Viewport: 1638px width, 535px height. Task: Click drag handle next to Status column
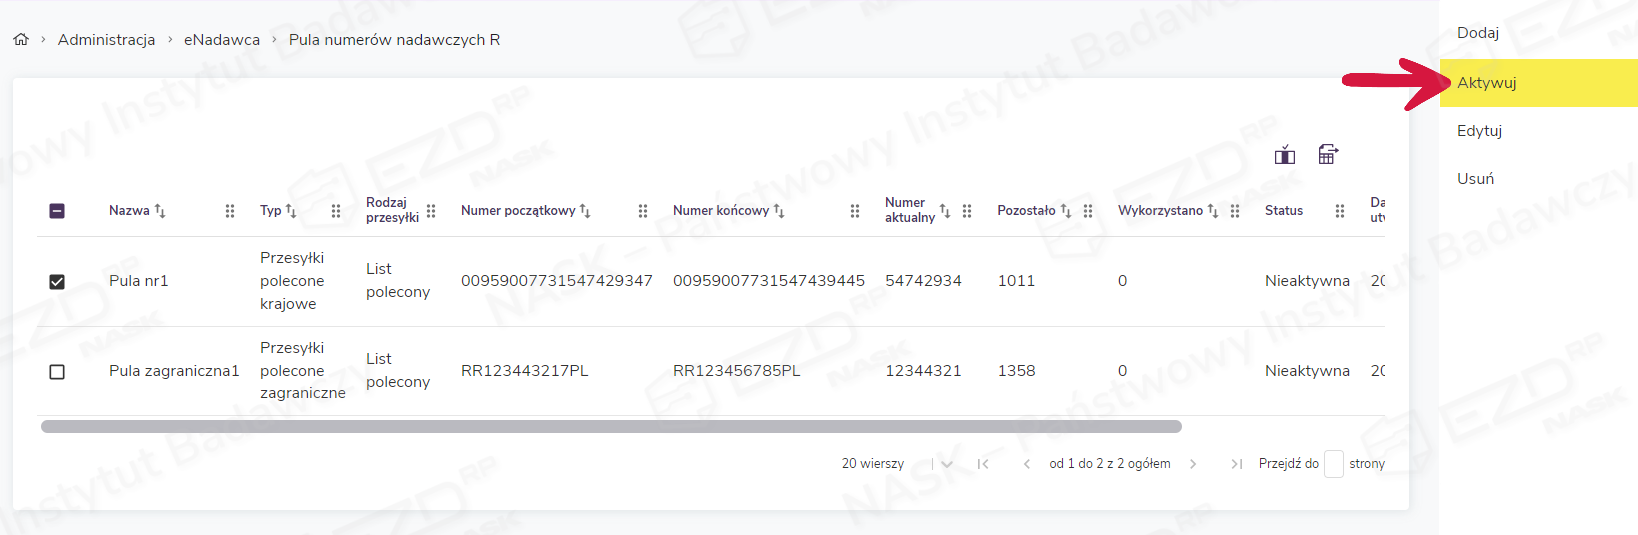(x=1339, y=211)
